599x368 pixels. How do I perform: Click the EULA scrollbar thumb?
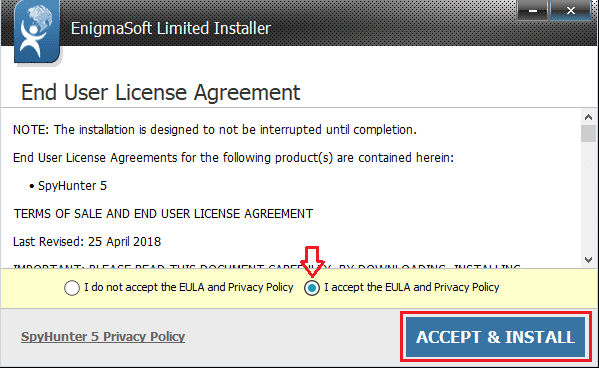pos(588,134)
